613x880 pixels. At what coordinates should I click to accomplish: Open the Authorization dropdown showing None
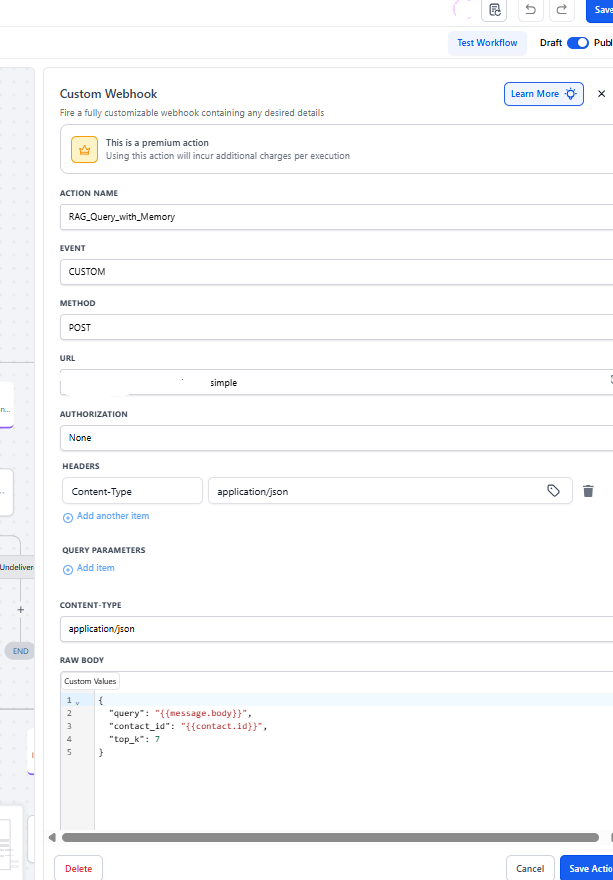pyautogui.click(x=336, y=438)
